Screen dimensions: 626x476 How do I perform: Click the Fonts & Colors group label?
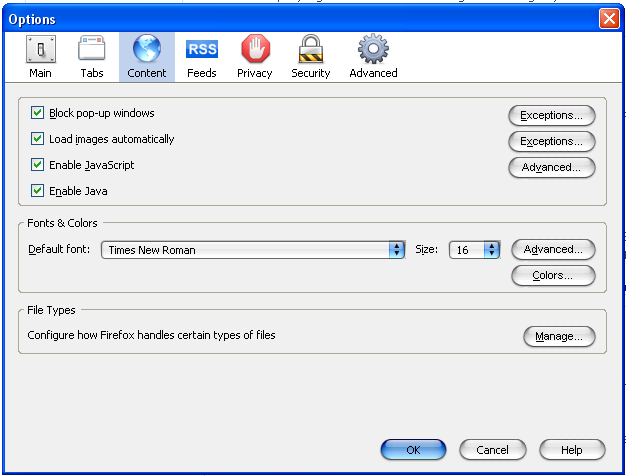62,223
